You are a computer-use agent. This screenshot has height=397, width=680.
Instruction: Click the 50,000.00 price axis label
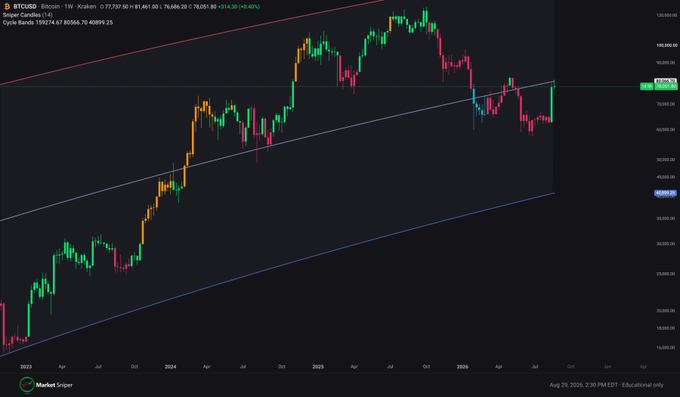[x=667, y=159]
